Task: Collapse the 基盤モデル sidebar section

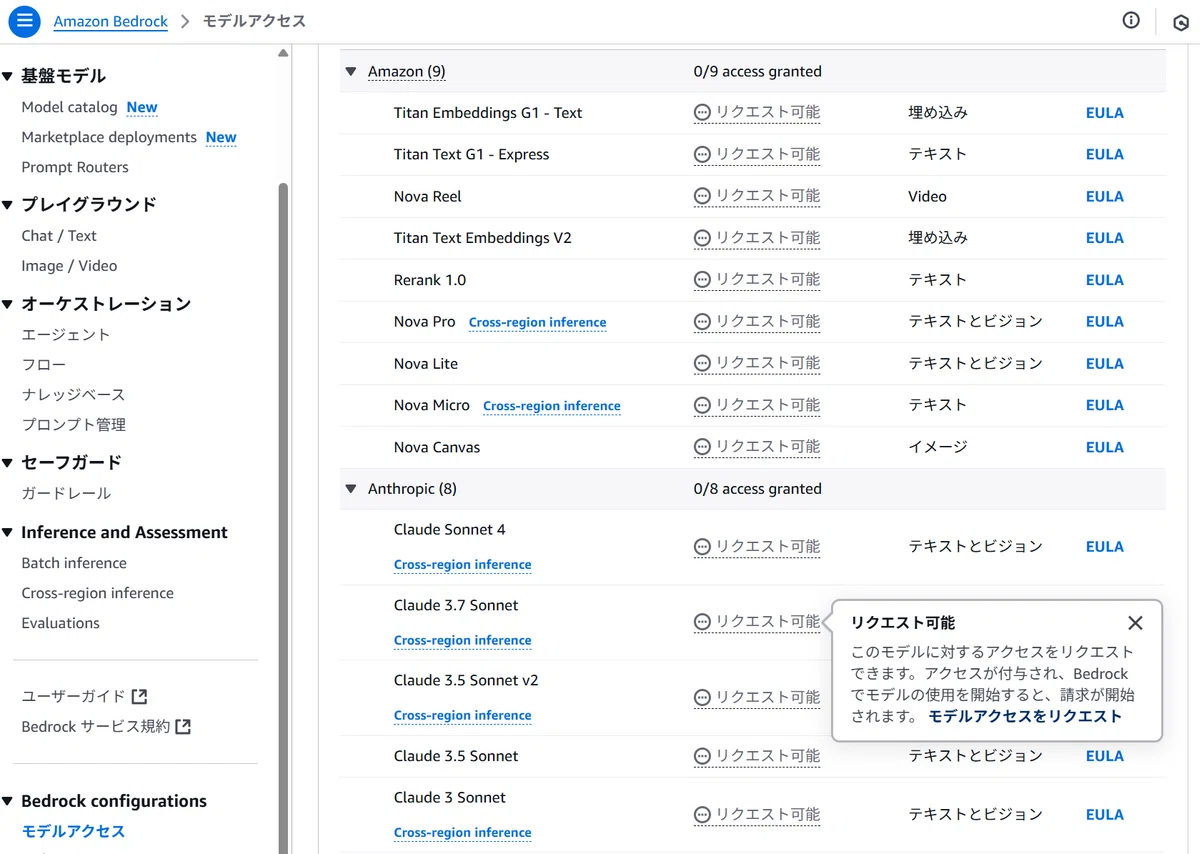Action: [x=7, y=76]
